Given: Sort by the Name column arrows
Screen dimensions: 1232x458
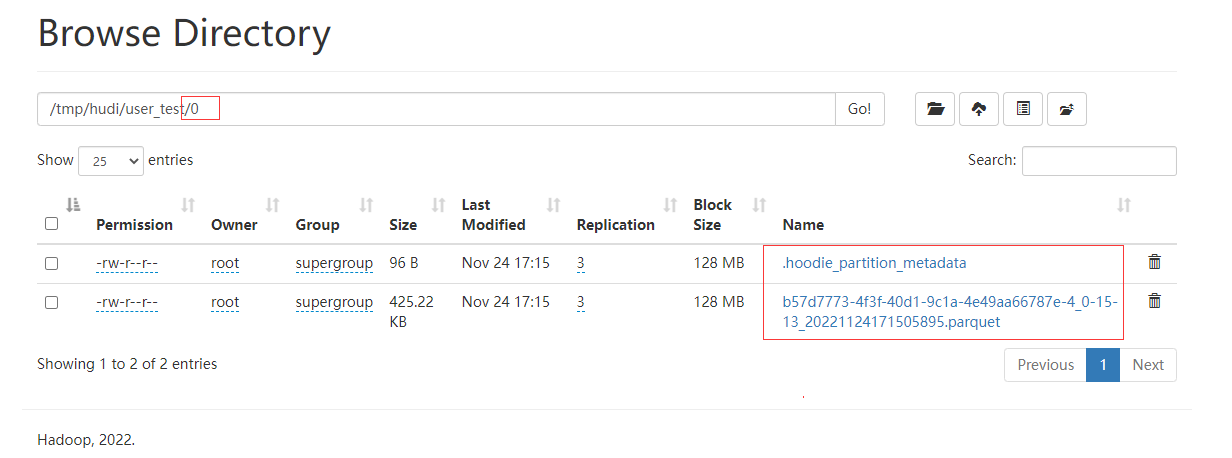Looking at the screenshot, I should point(1124,205).
